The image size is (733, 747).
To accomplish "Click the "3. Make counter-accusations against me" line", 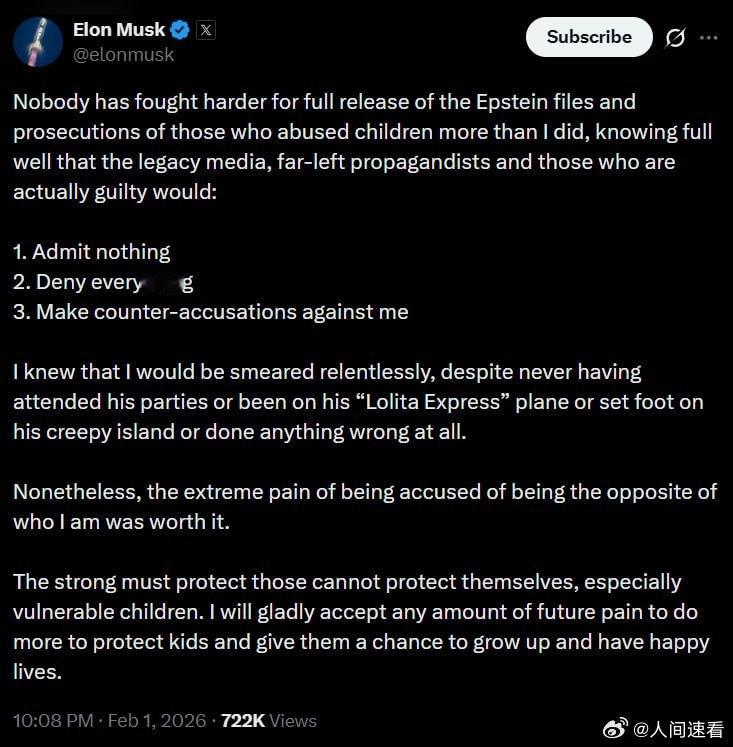I will [x=211, y=311].
